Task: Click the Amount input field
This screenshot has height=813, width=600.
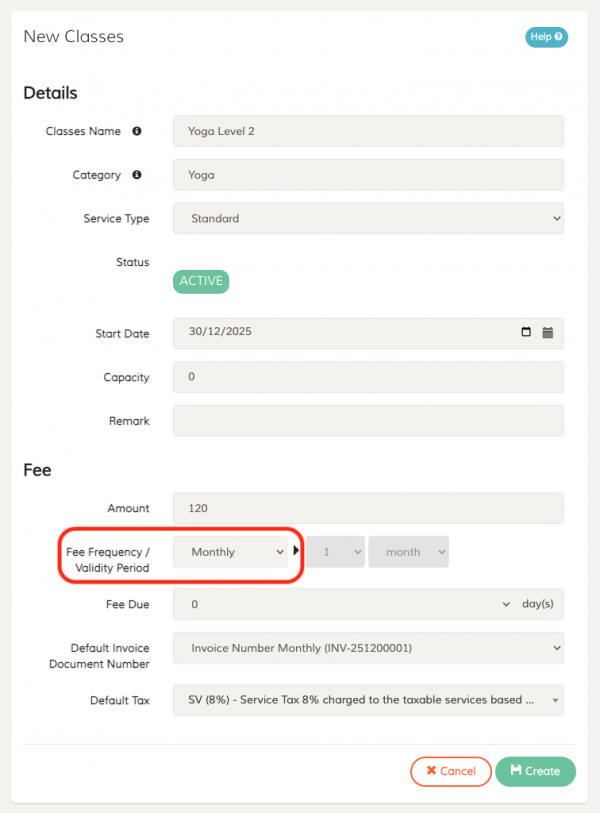Action: tap(368, 508)
